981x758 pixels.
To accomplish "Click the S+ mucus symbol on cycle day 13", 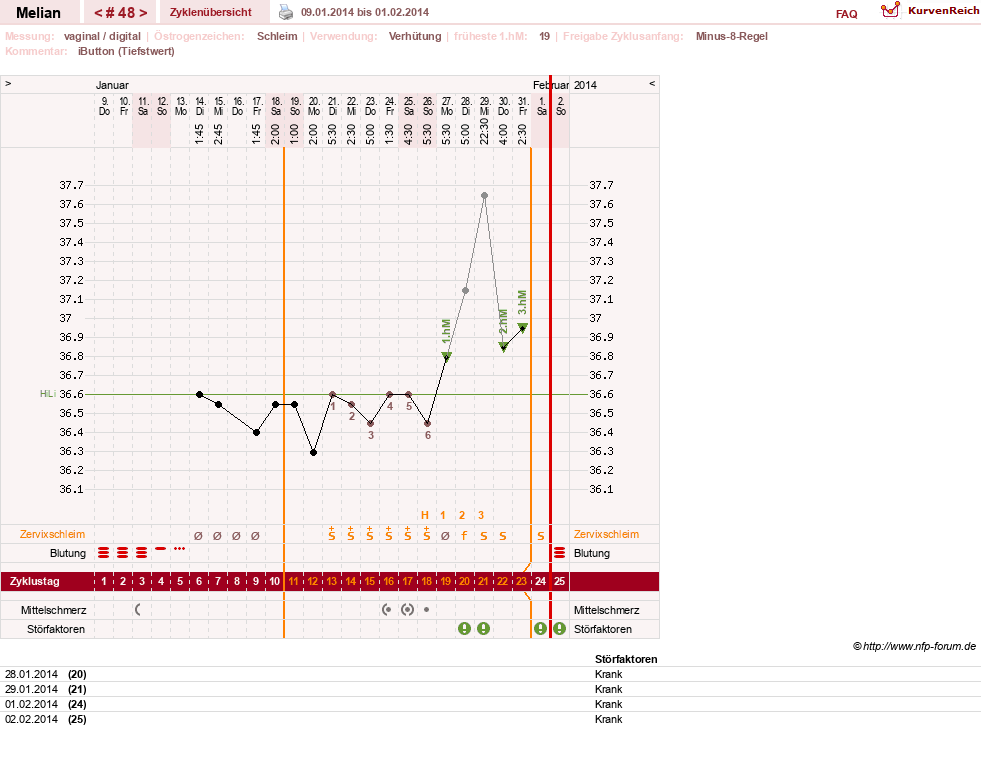I will [332, 533].
